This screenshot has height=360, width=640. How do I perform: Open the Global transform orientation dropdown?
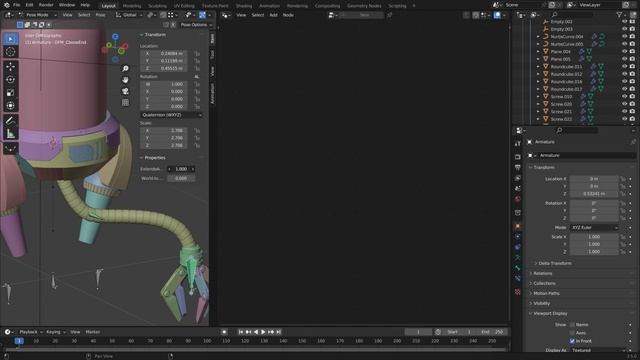[x=129, y=15]
